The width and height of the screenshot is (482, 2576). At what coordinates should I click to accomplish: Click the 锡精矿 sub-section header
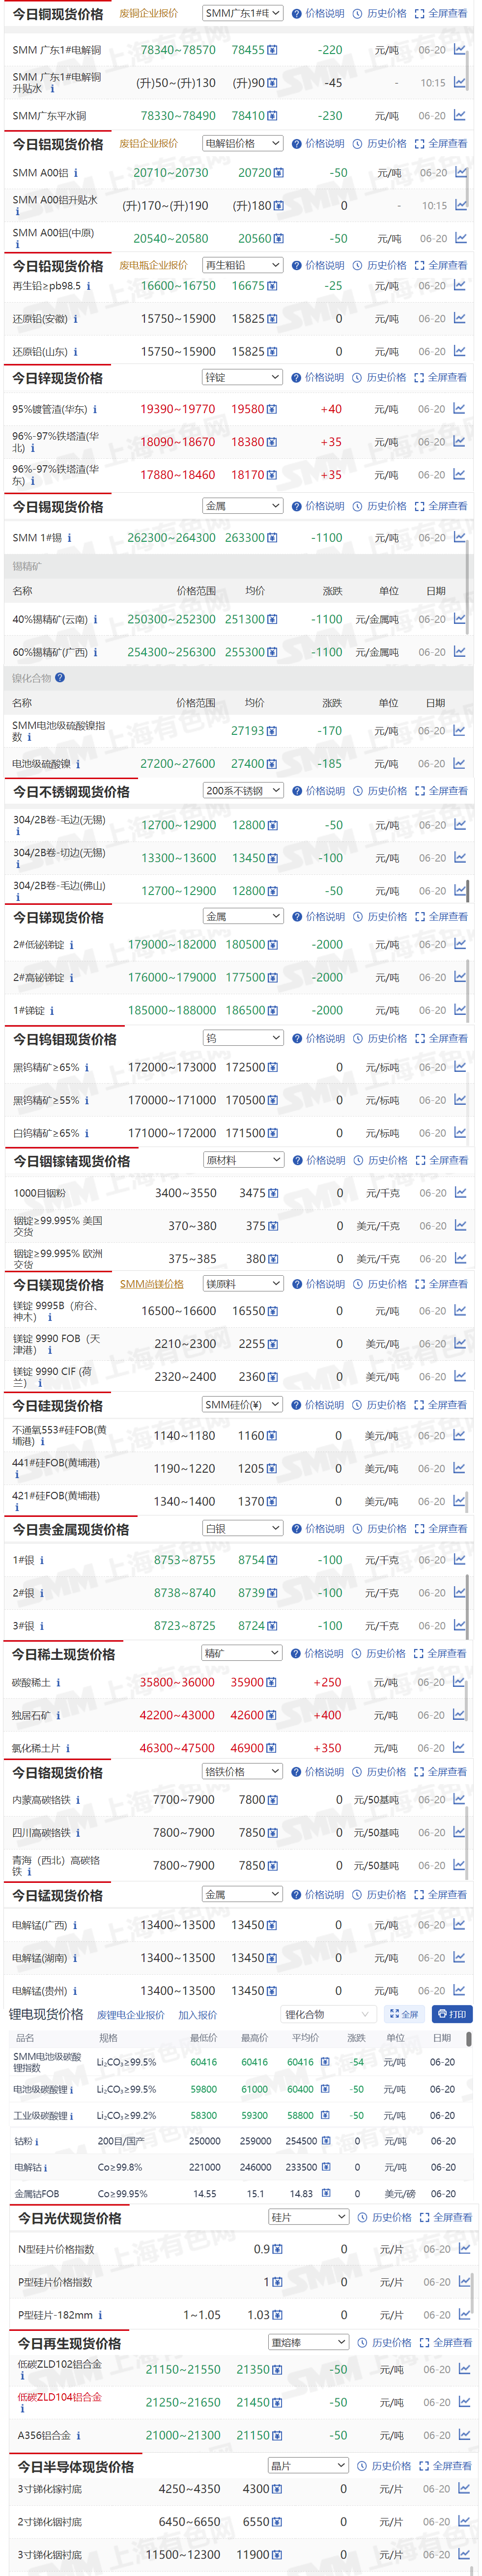pos(27,566)
